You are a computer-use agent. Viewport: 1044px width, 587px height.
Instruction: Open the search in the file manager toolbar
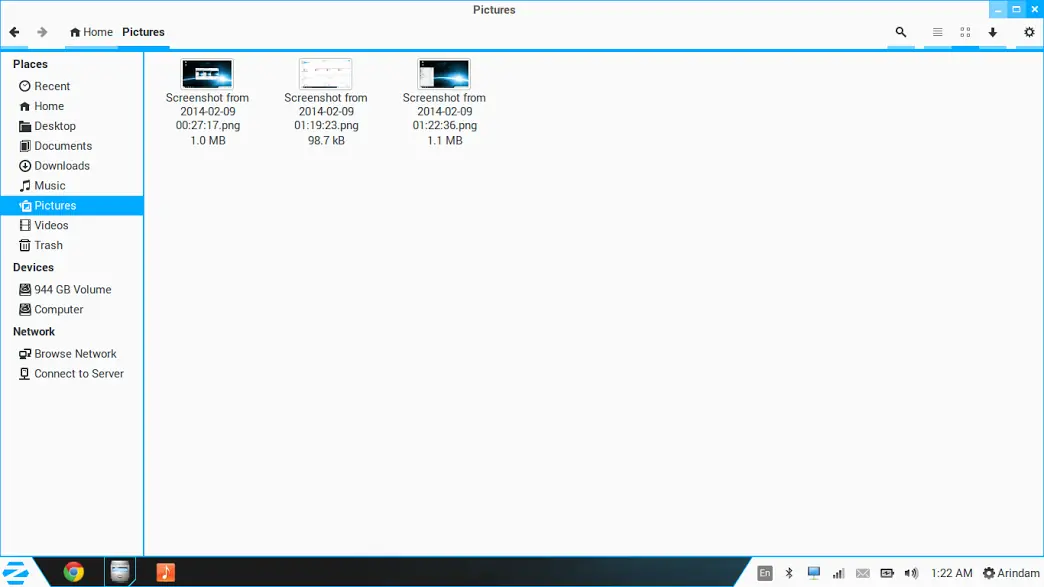(x=900, y=32)
